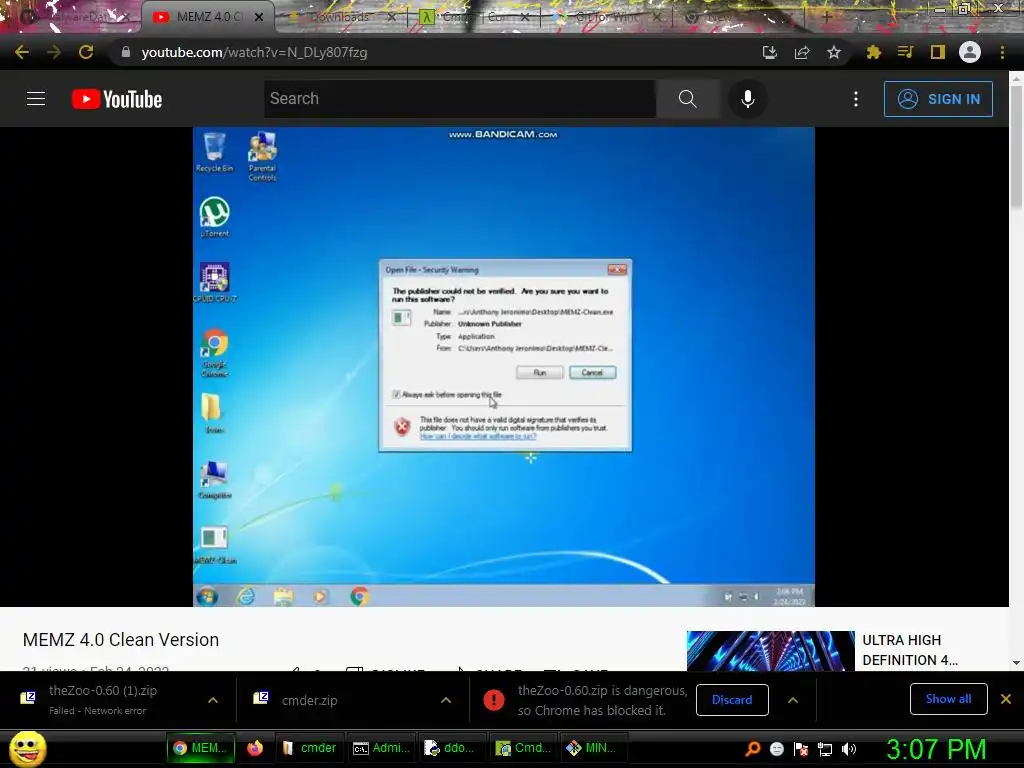
Task: Click the YouTube search magnifier button
Action: (x=688, y=99)
